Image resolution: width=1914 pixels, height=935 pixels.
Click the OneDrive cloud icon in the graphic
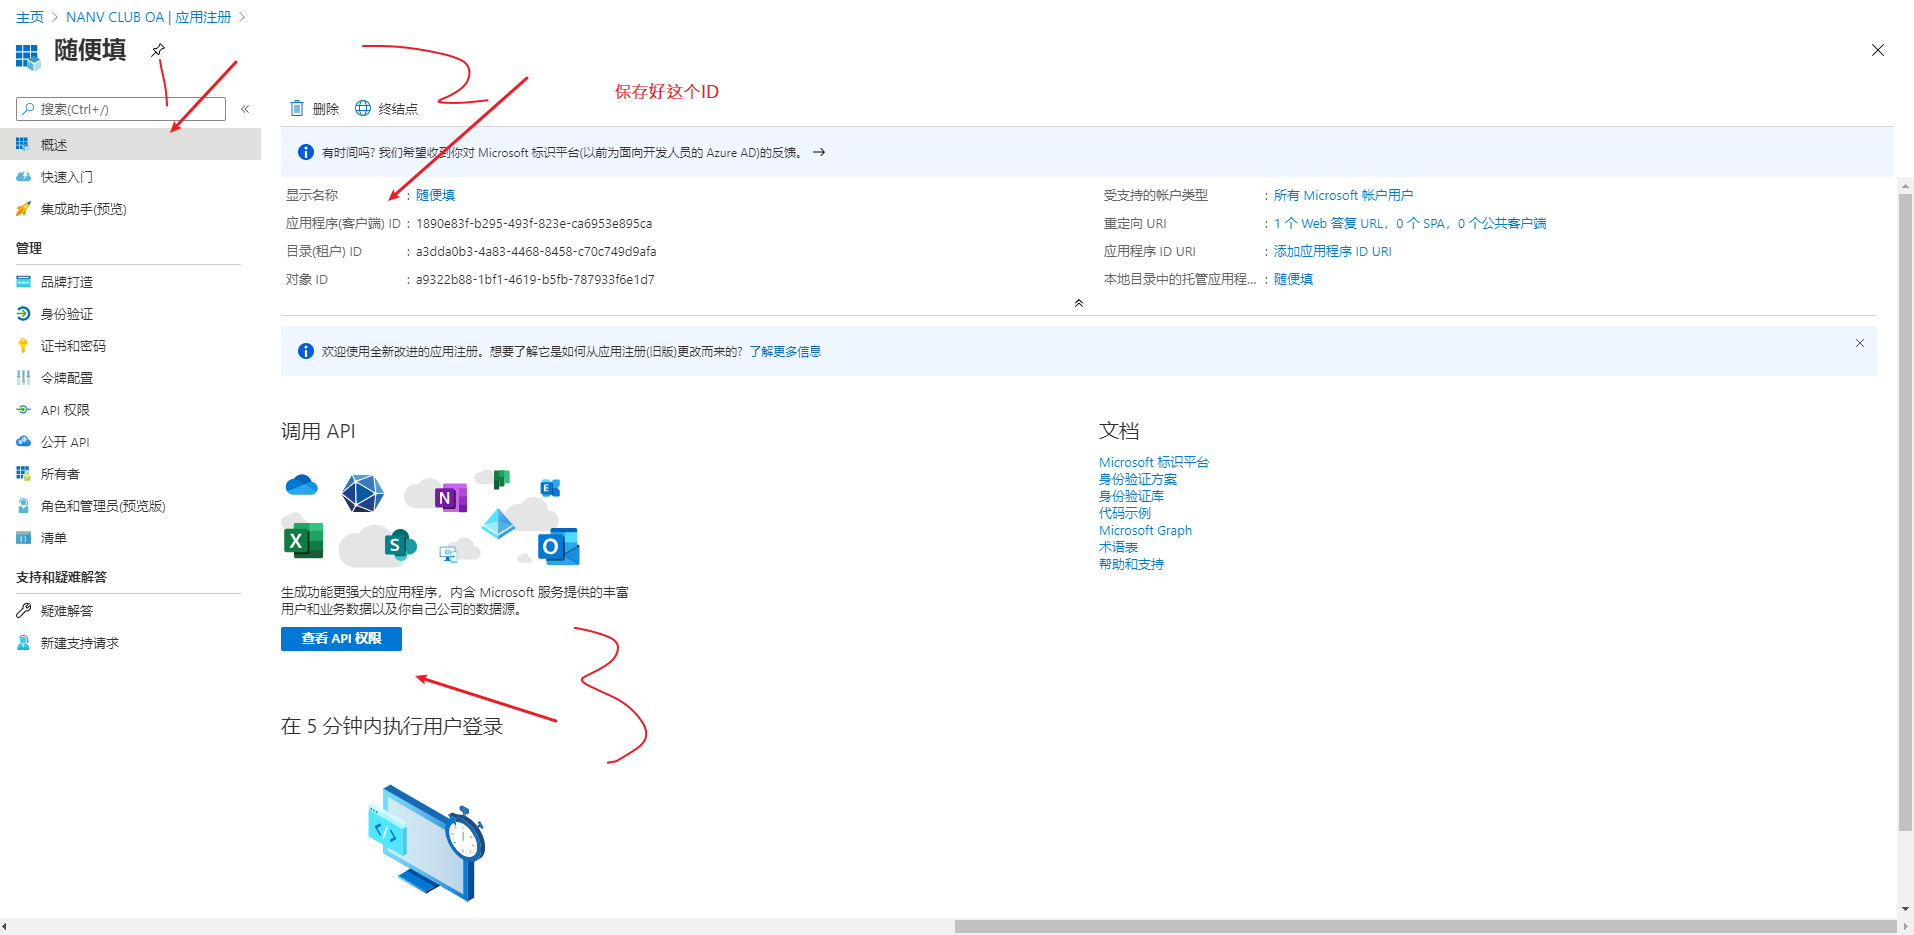coord(301,486)
